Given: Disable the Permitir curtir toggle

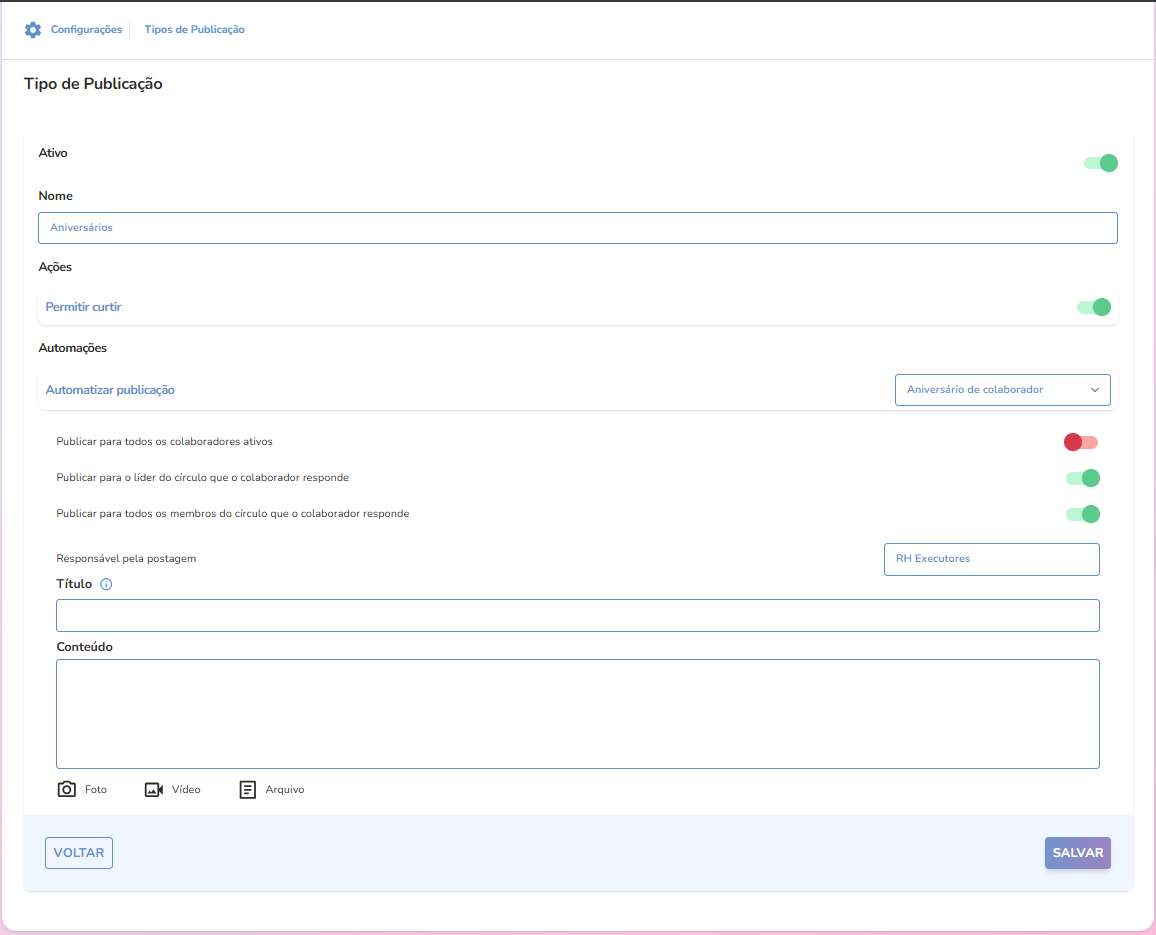Looking at the screenshot, I should coord(1093,307).
